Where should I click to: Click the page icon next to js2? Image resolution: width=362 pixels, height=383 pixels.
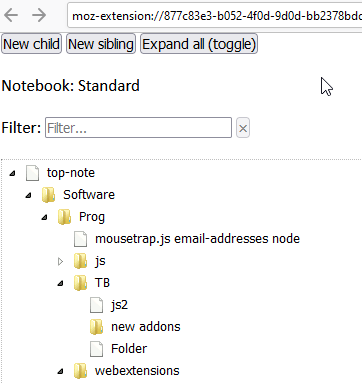tap(96, 305)
